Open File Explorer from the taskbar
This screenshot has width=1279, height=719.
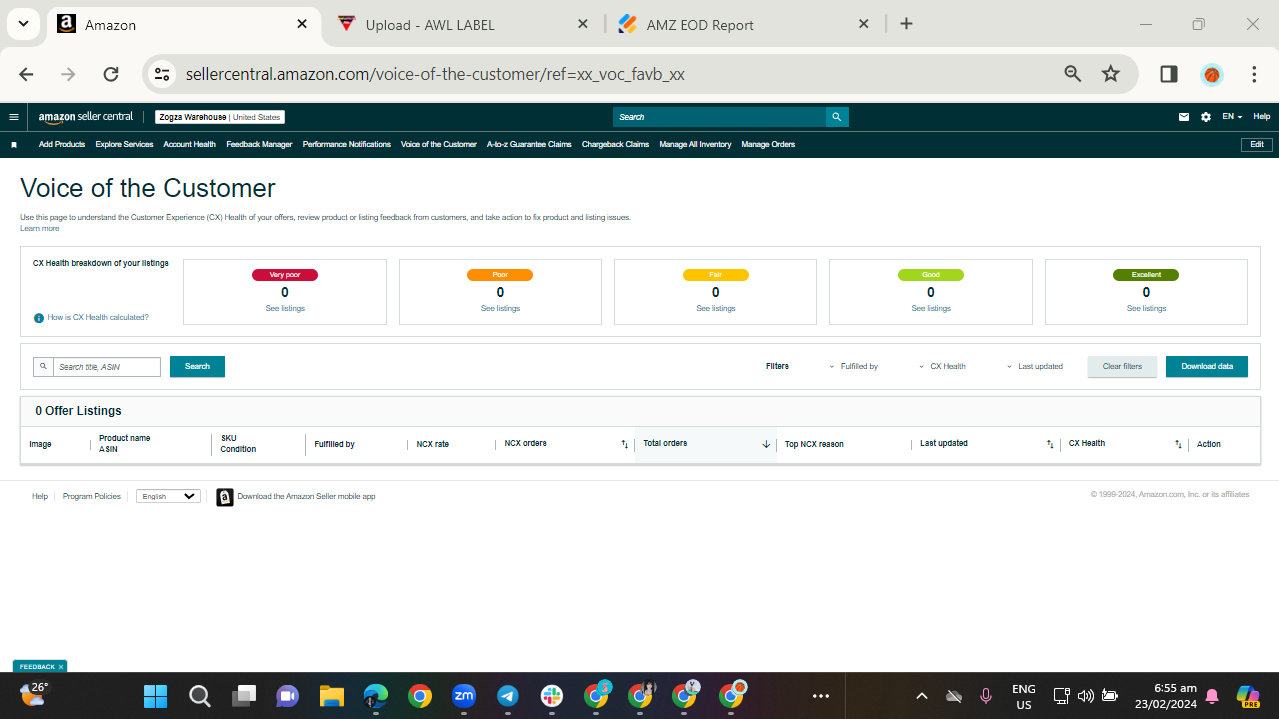[x=331, y=696]
